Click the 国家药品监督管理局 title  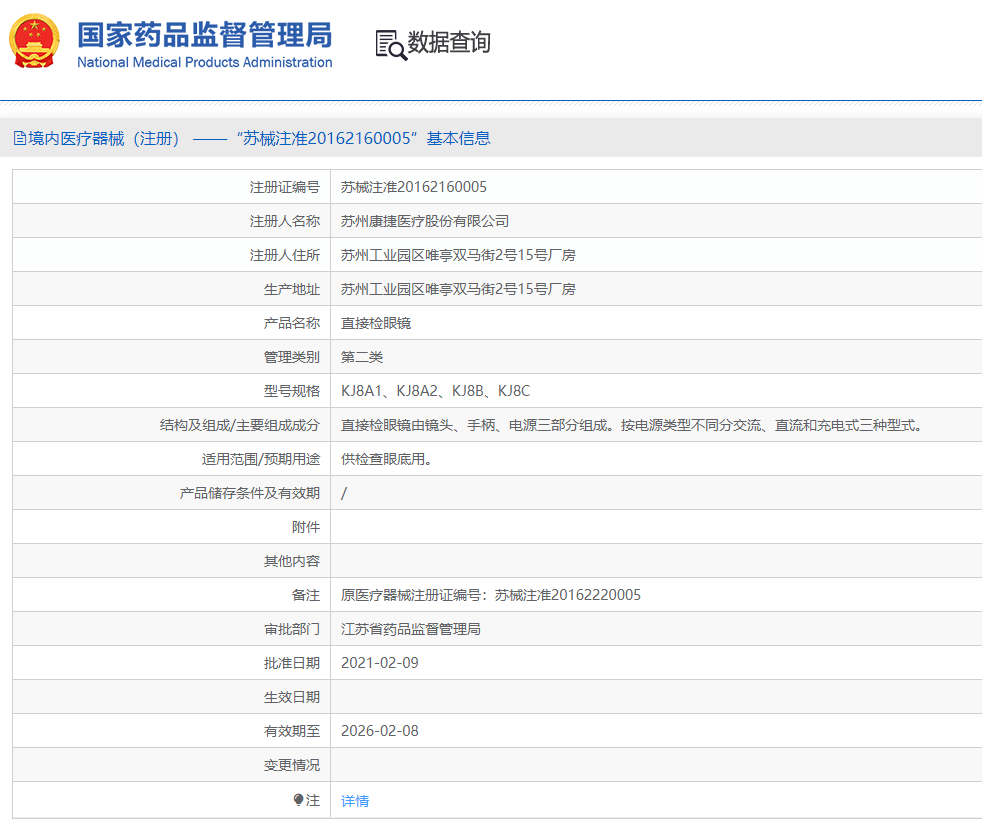click(x=205, y=35)
